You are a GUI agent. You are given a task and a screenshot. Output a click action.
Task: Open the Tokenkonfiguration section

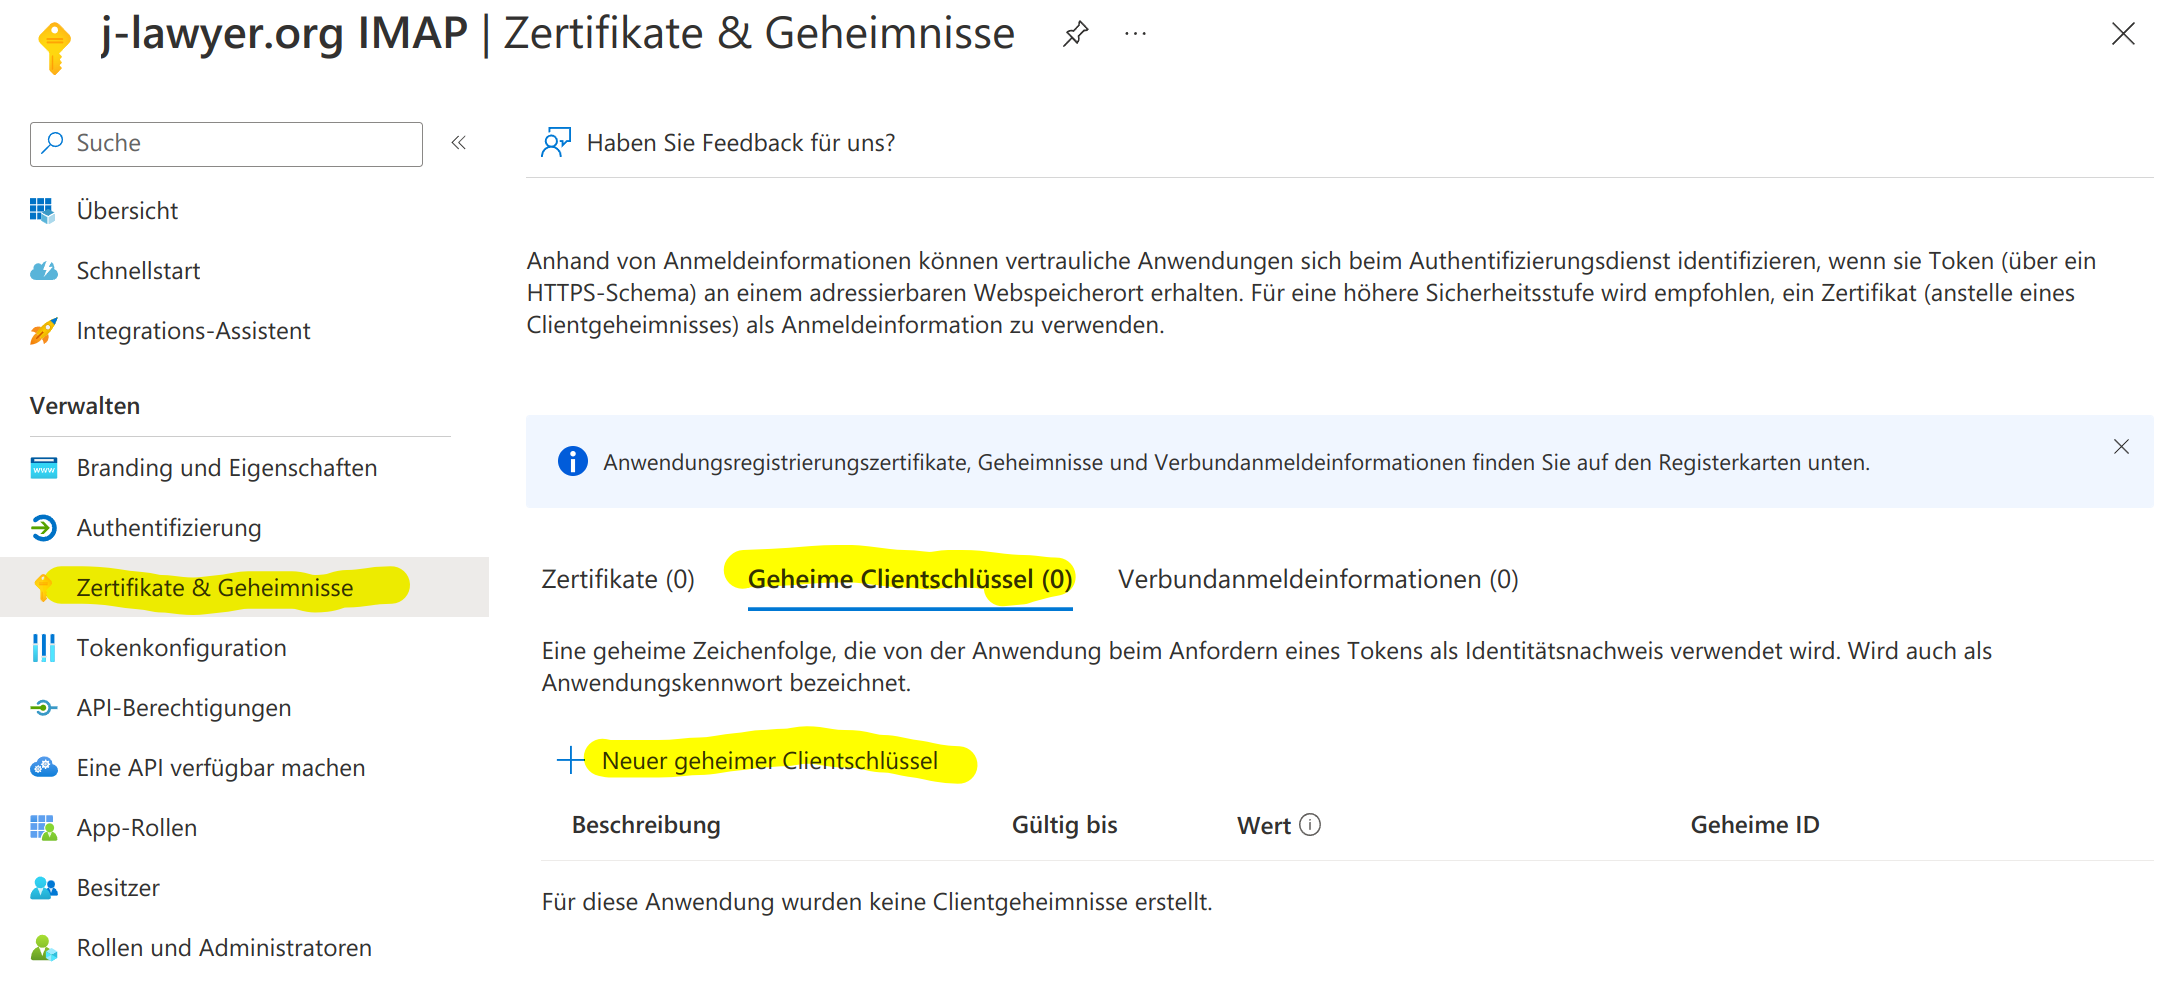(181, 647)
